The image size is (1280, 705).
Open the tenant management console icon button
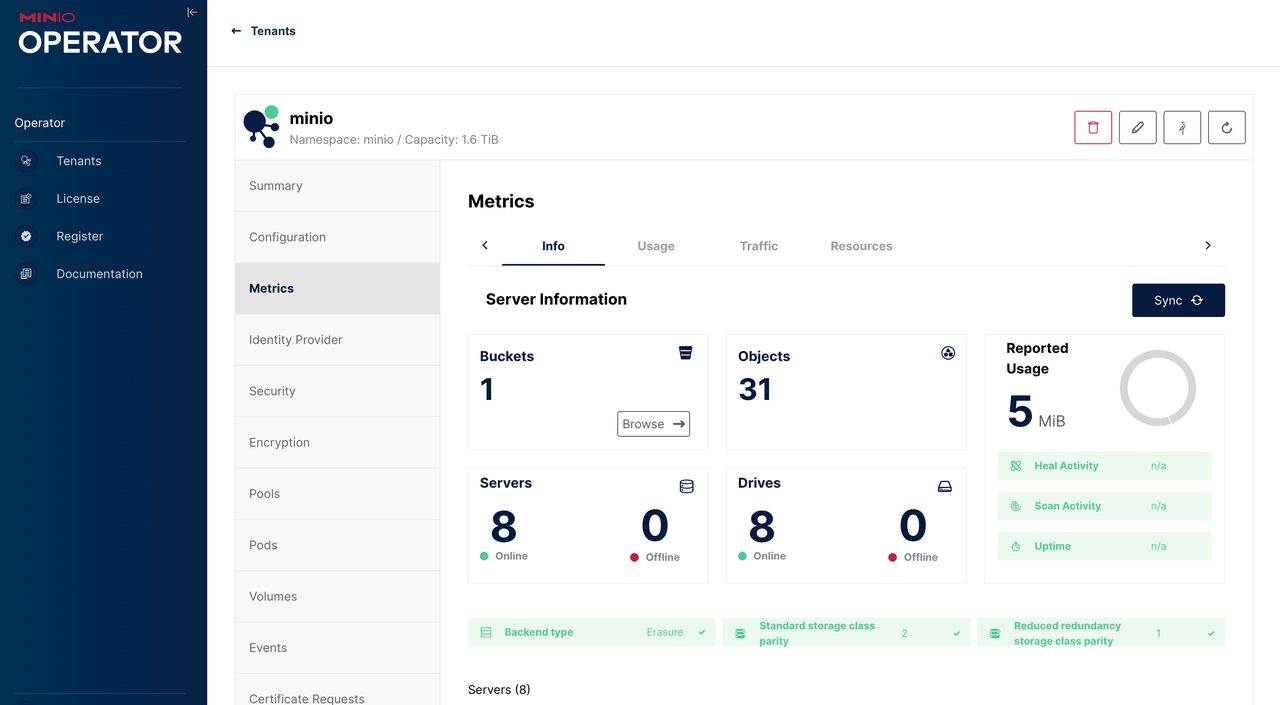[1182, 127]
